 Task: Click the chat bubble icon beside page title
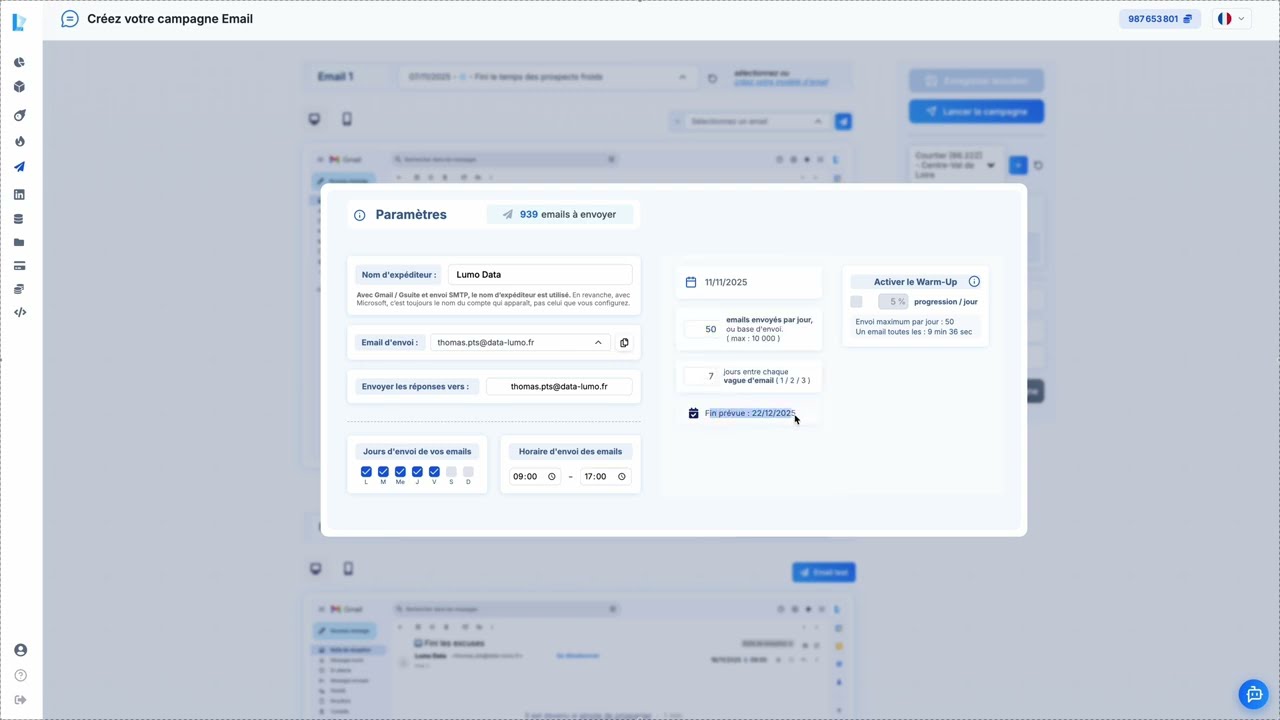tap(69, 19)
